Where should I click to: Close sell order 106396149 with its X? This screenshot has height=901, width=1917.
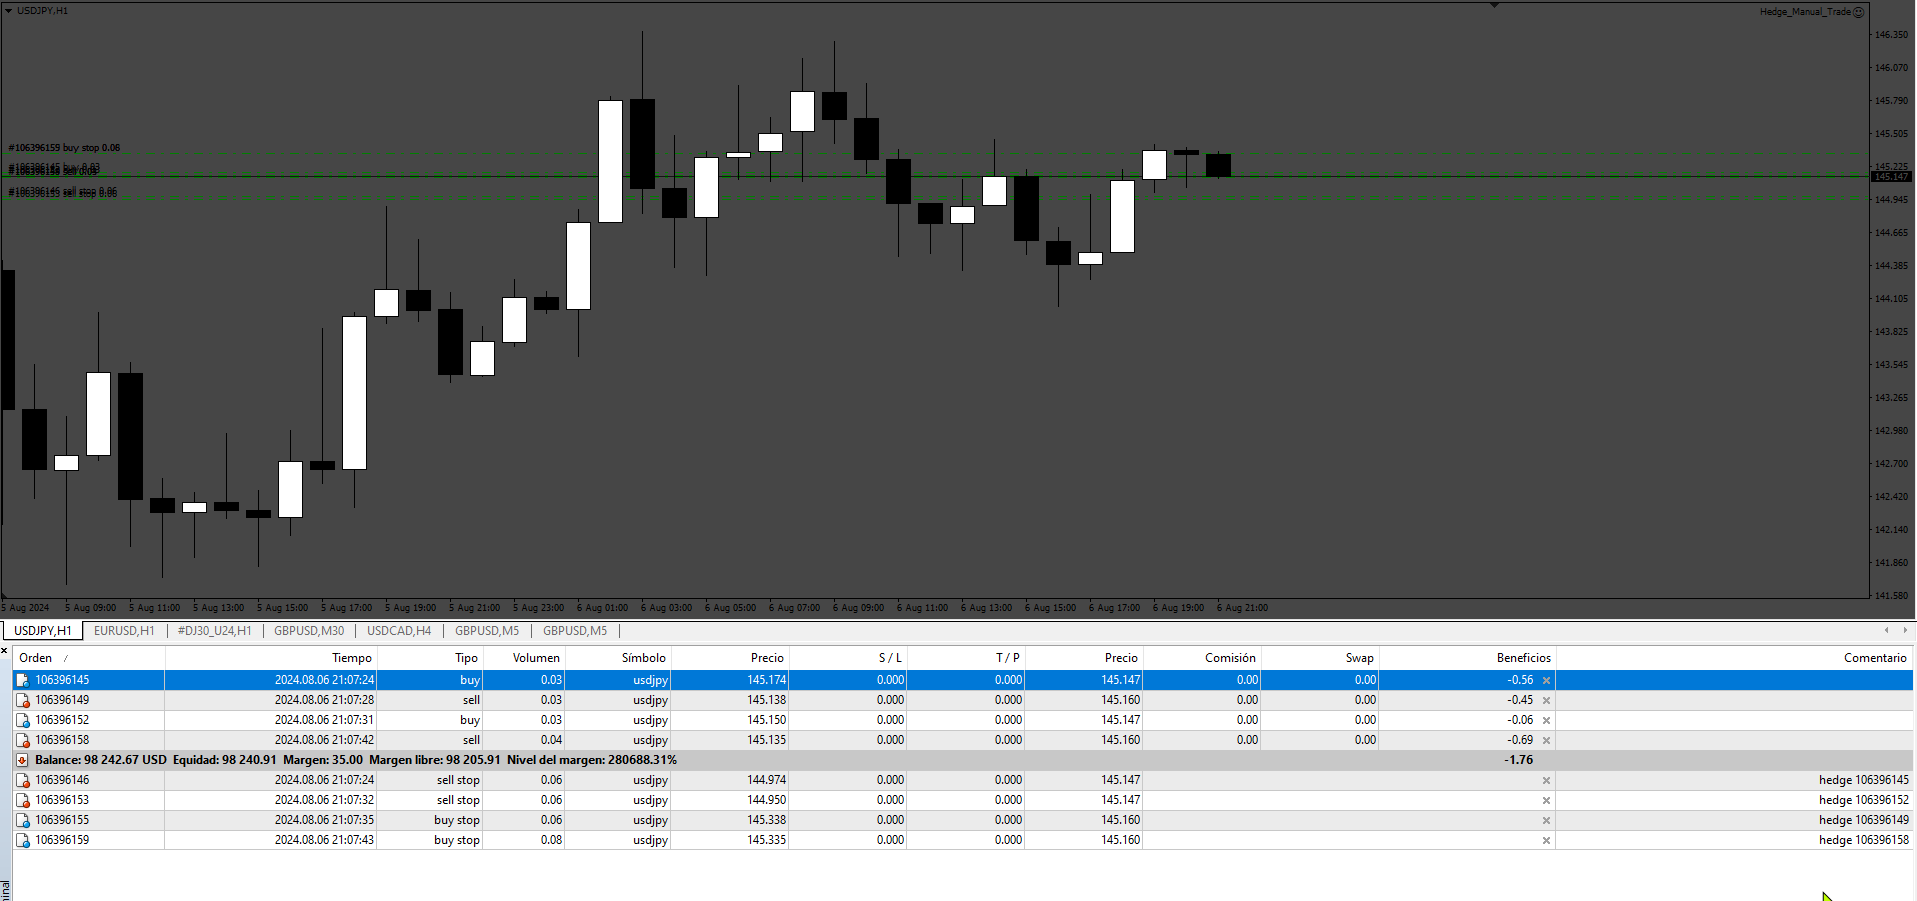(1546, 700)
